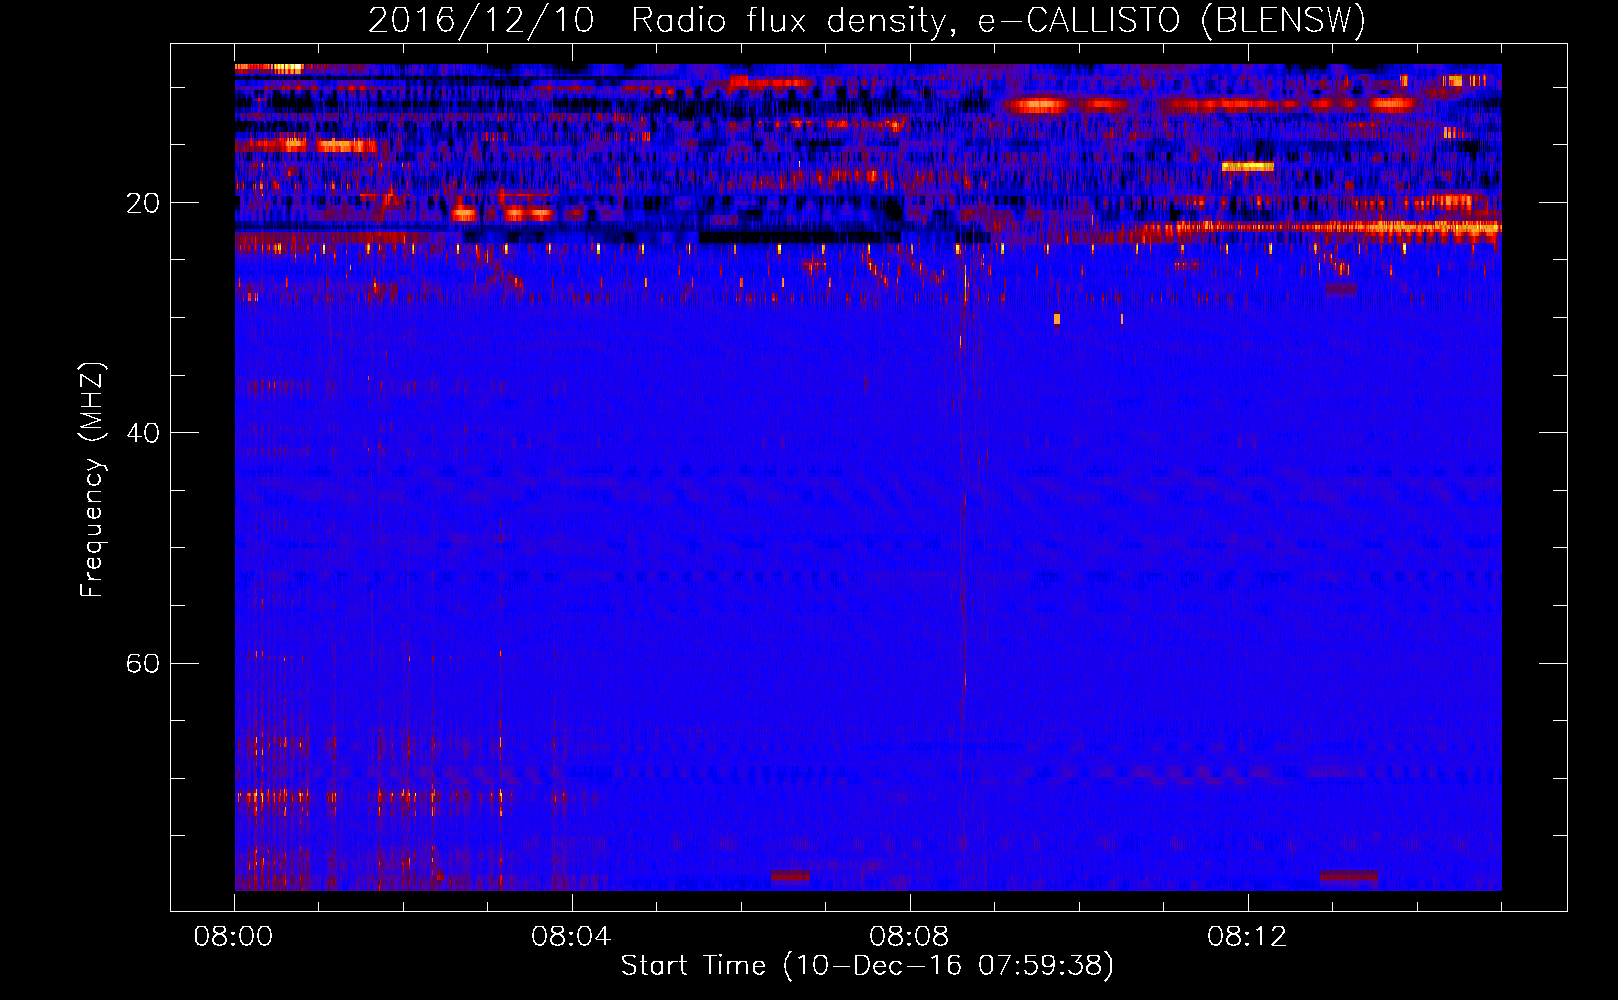Click the "Frequency (MHZ)" axis label
The width and height of the screenshot is (1618, 1000).
(91, 480)
